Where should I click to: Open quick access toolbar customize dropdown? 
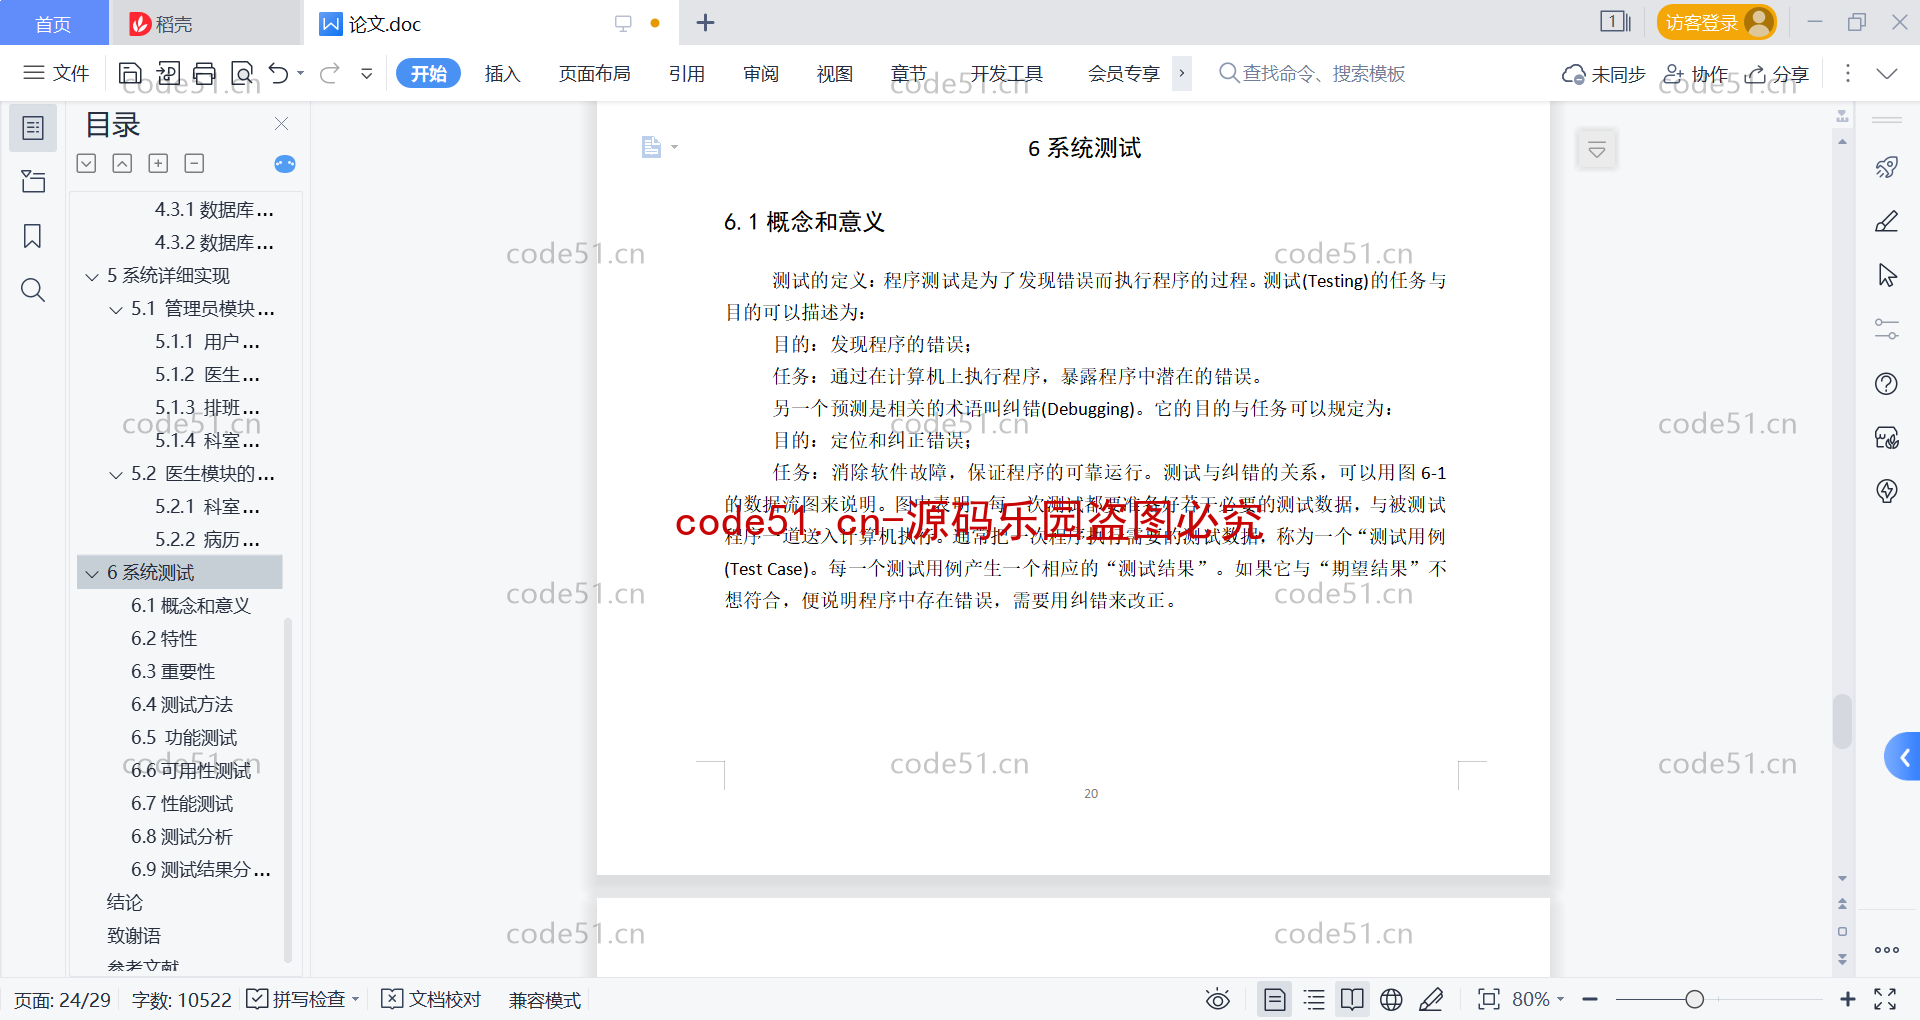point(366,73)
